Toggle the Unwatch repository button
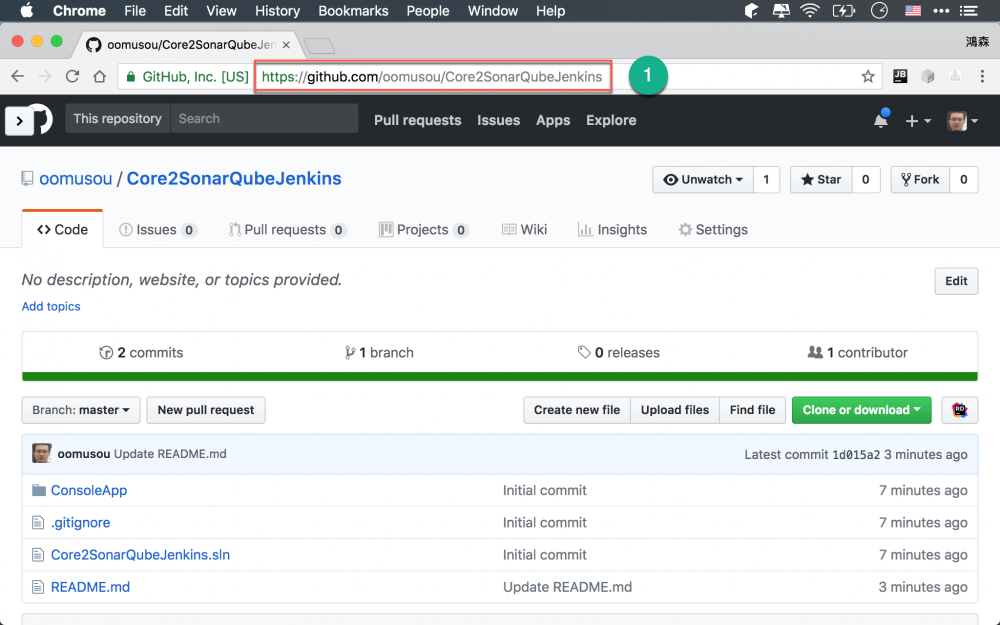Image resolution: width=1000 pixels, height=625 pixels. pyautogui.click(x=703, y=180)
